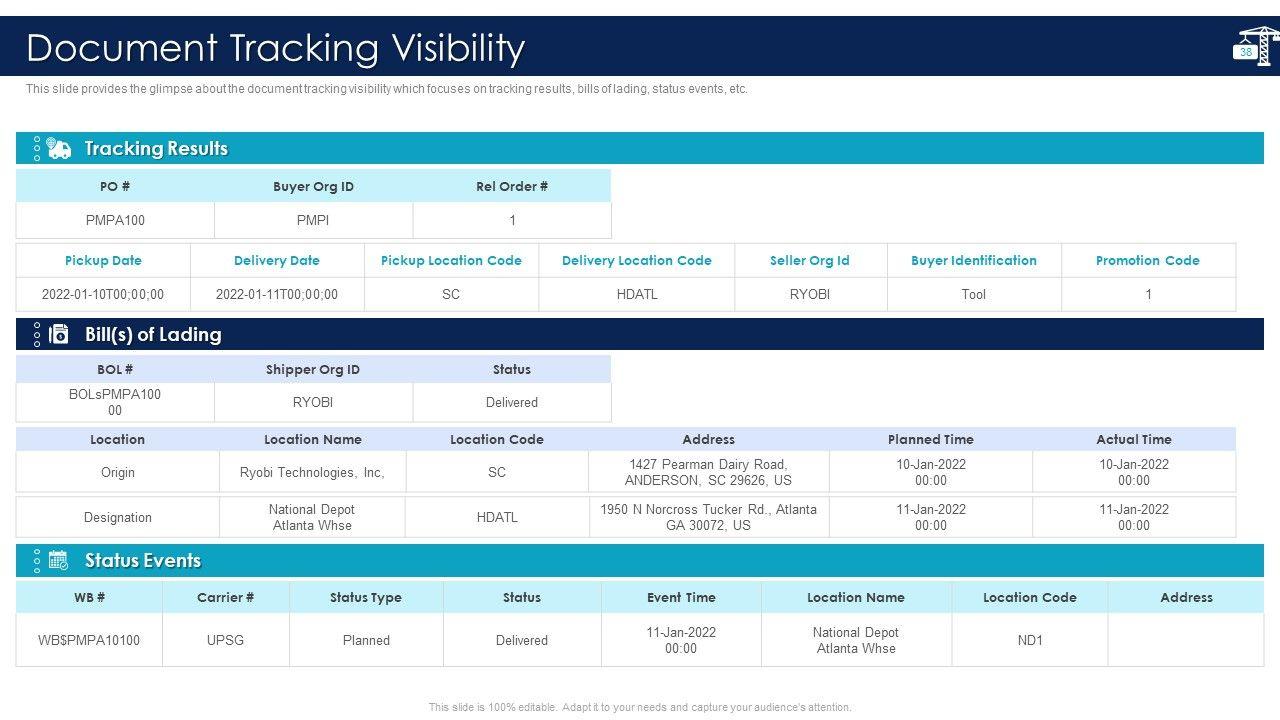Select the 1950 N Norcross Tucker Rd. address cell
Screen dimensions: 1280x720
tap(708, 517)
